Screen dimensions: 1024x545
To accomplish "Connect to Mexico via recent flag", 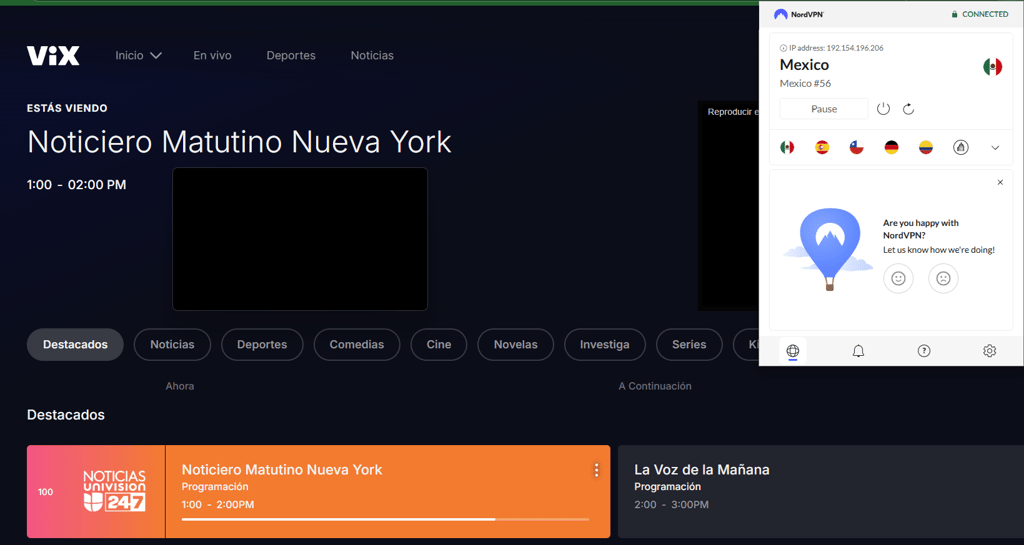I will (x=788, y=148).
